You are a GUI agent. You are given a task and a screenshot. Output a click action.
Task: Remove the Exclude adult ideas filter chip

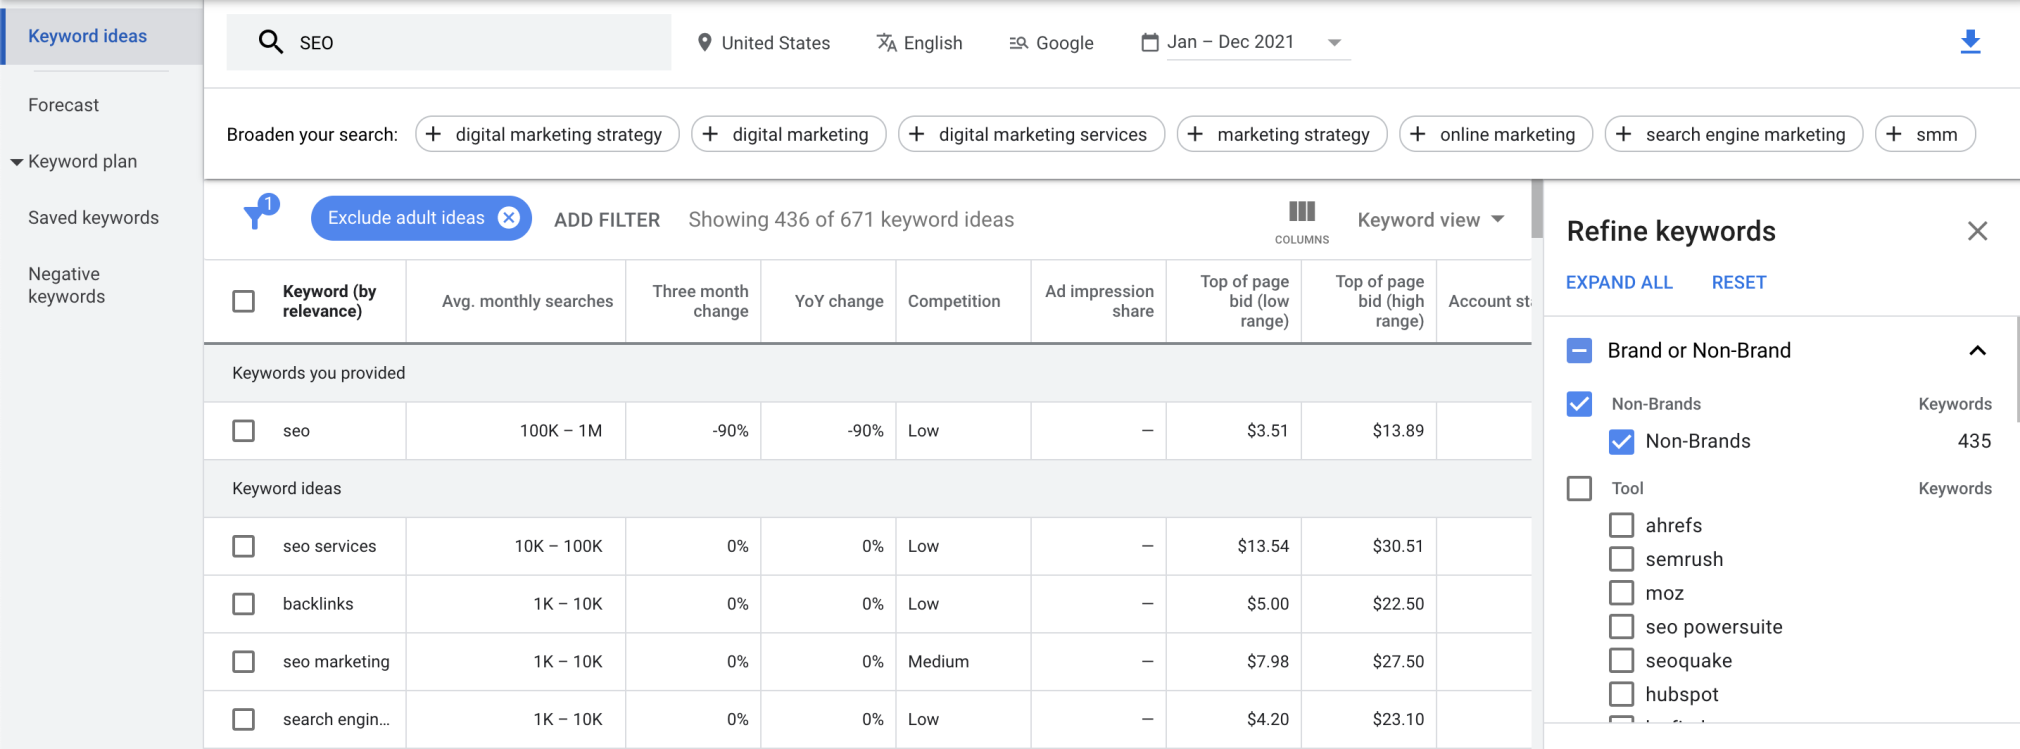[509, 218]
